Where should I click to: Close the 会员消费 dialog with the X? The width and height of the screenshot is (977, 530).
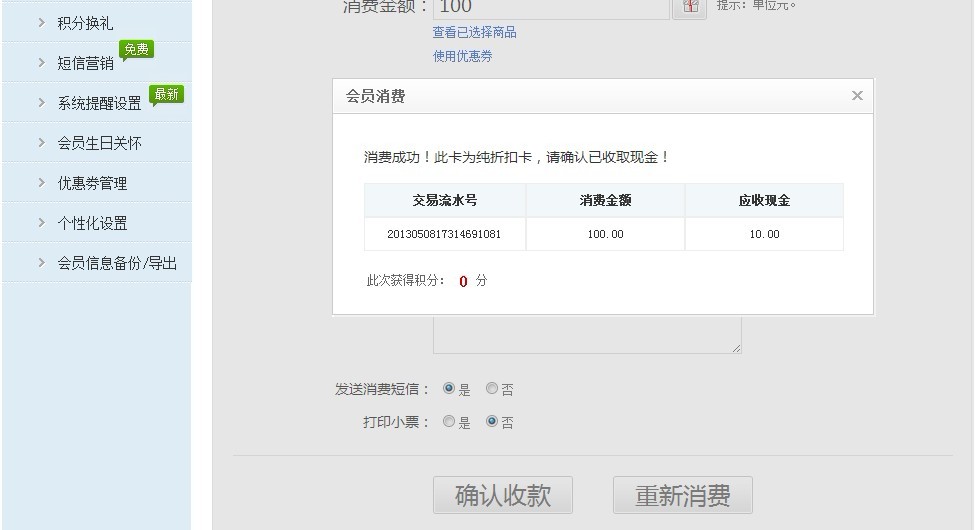857,96
